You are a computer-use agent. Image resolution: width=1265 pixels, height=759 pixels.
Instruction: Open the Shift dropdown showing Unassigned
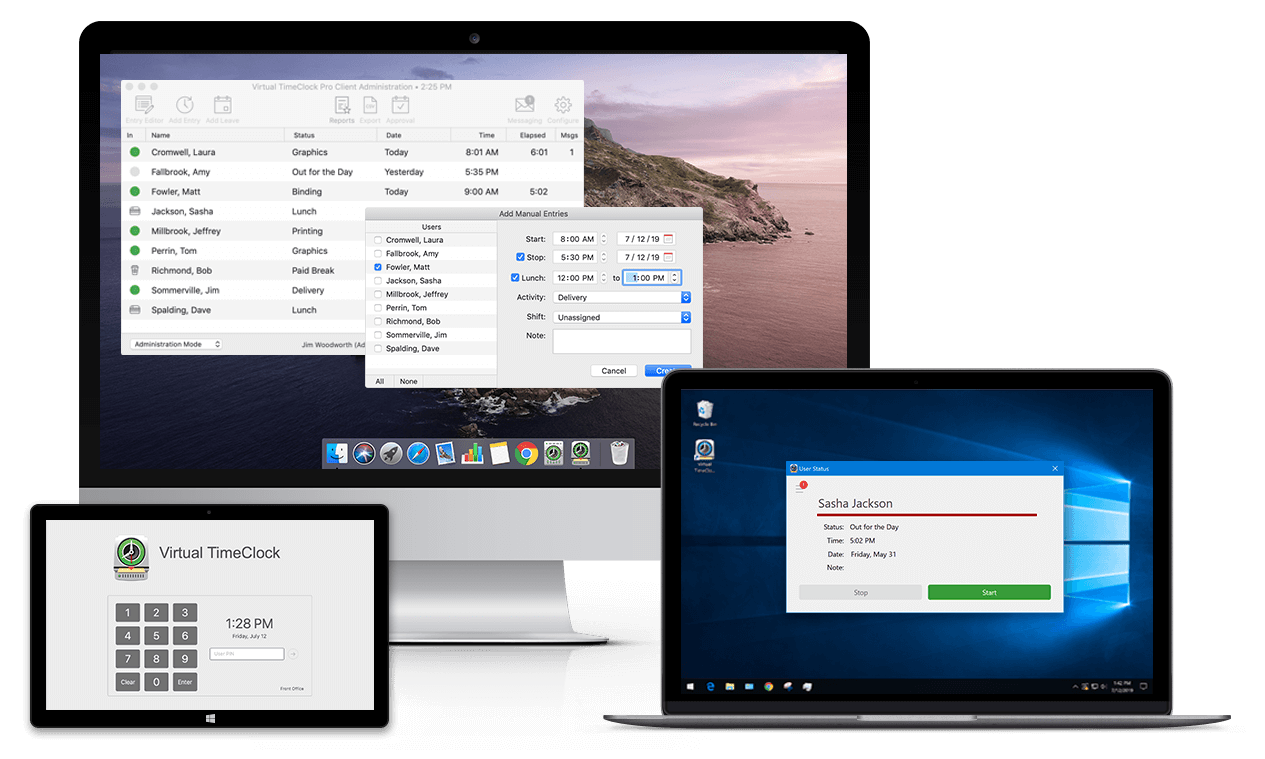[622, 317]
